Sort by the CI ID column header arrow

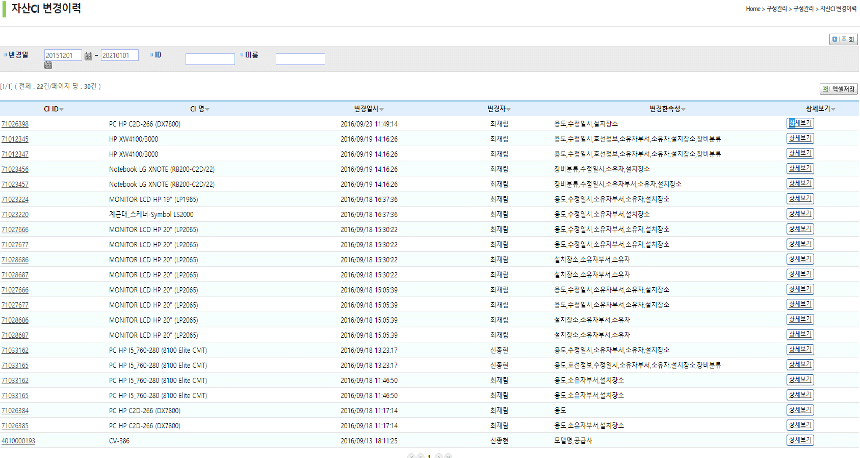pyautogui.click(x=62, y=108)
